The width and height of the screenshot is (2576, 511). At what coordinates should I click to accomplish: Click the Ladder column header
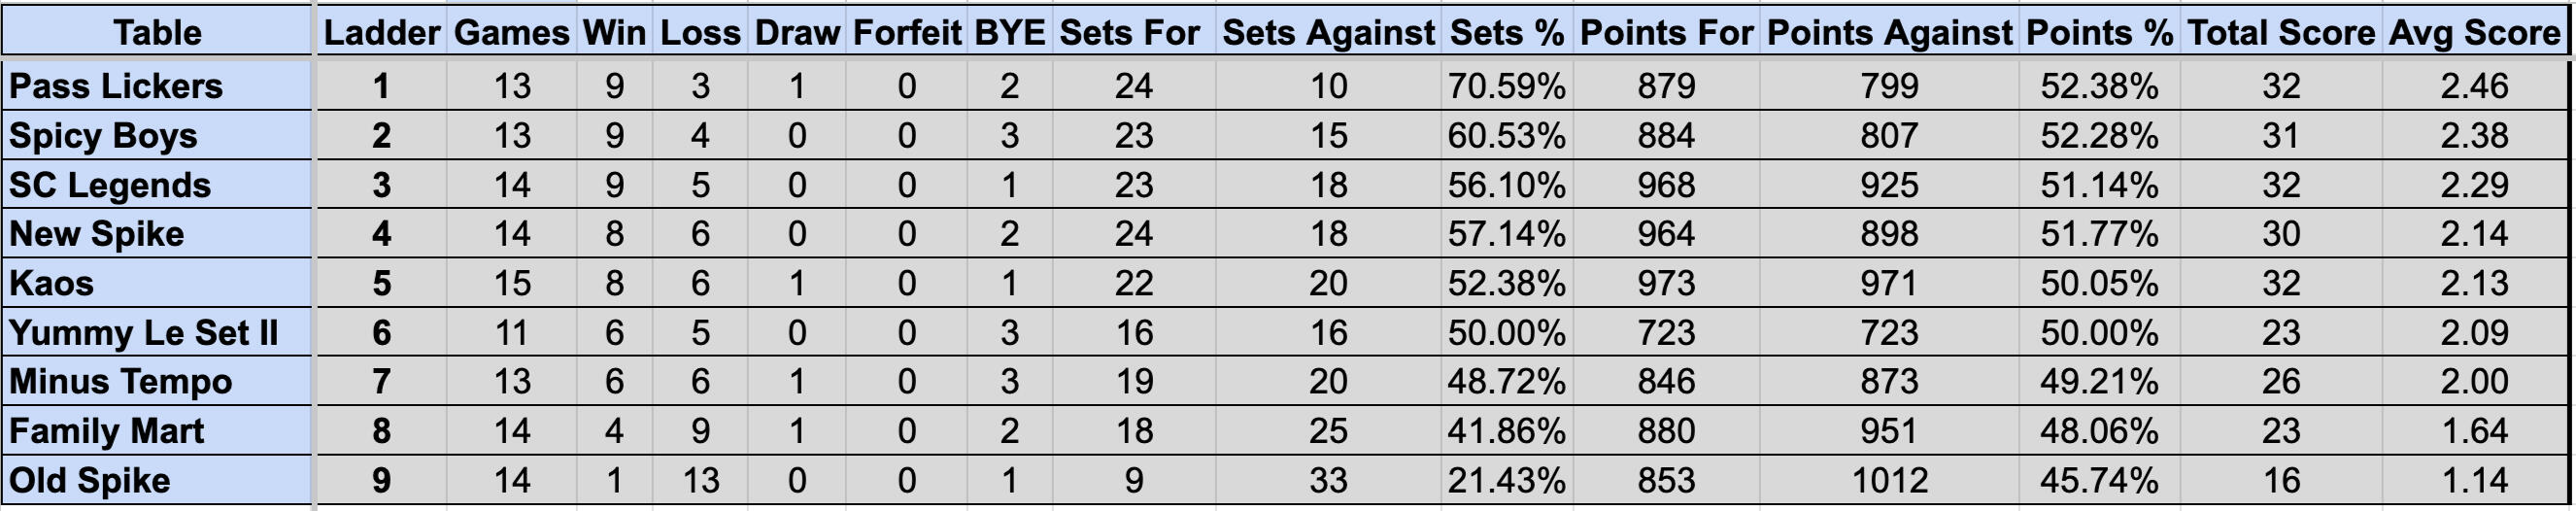(x=381, y=32)
